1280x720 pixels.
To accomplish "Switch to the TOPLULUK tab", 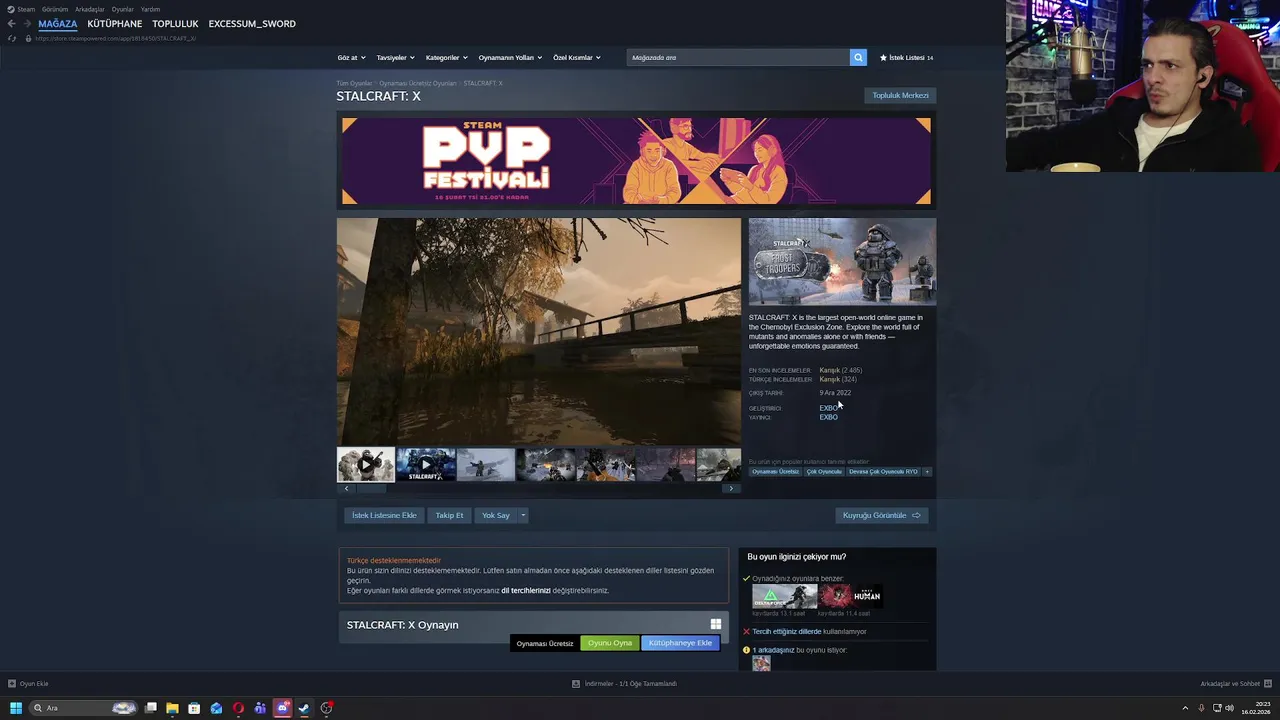I will 175,24.
